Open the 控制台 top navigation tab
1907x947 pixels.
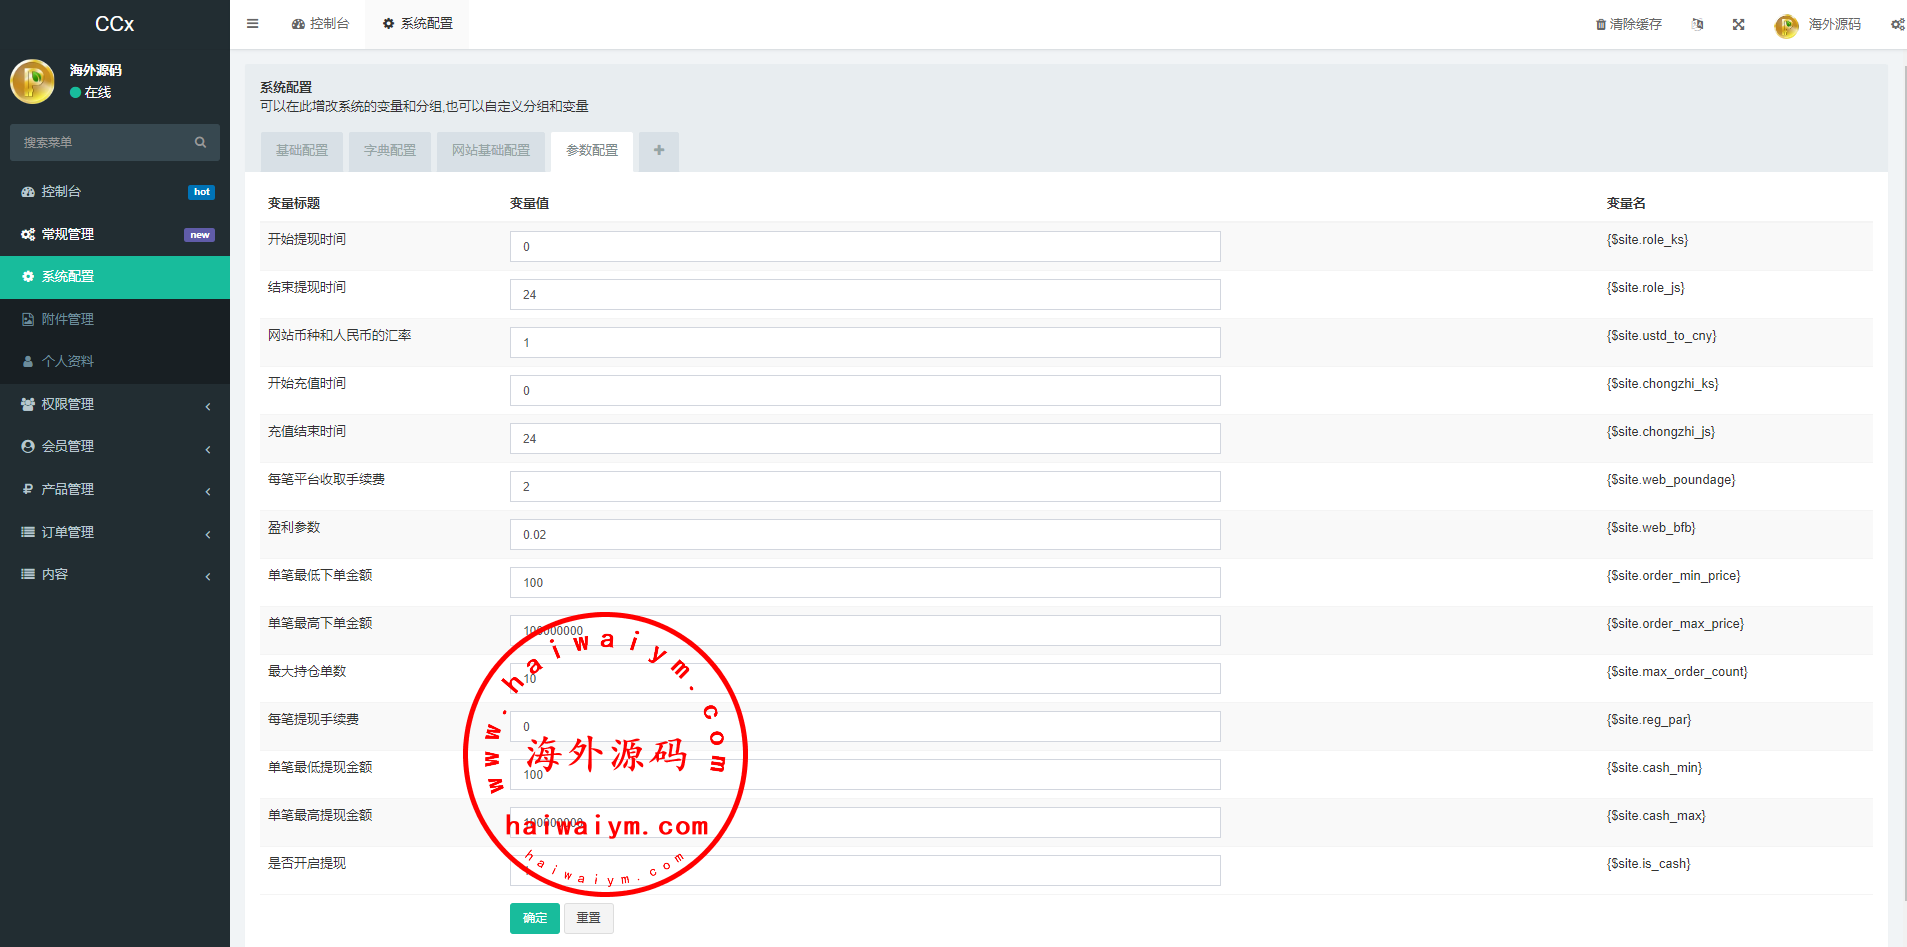[321, 24]
